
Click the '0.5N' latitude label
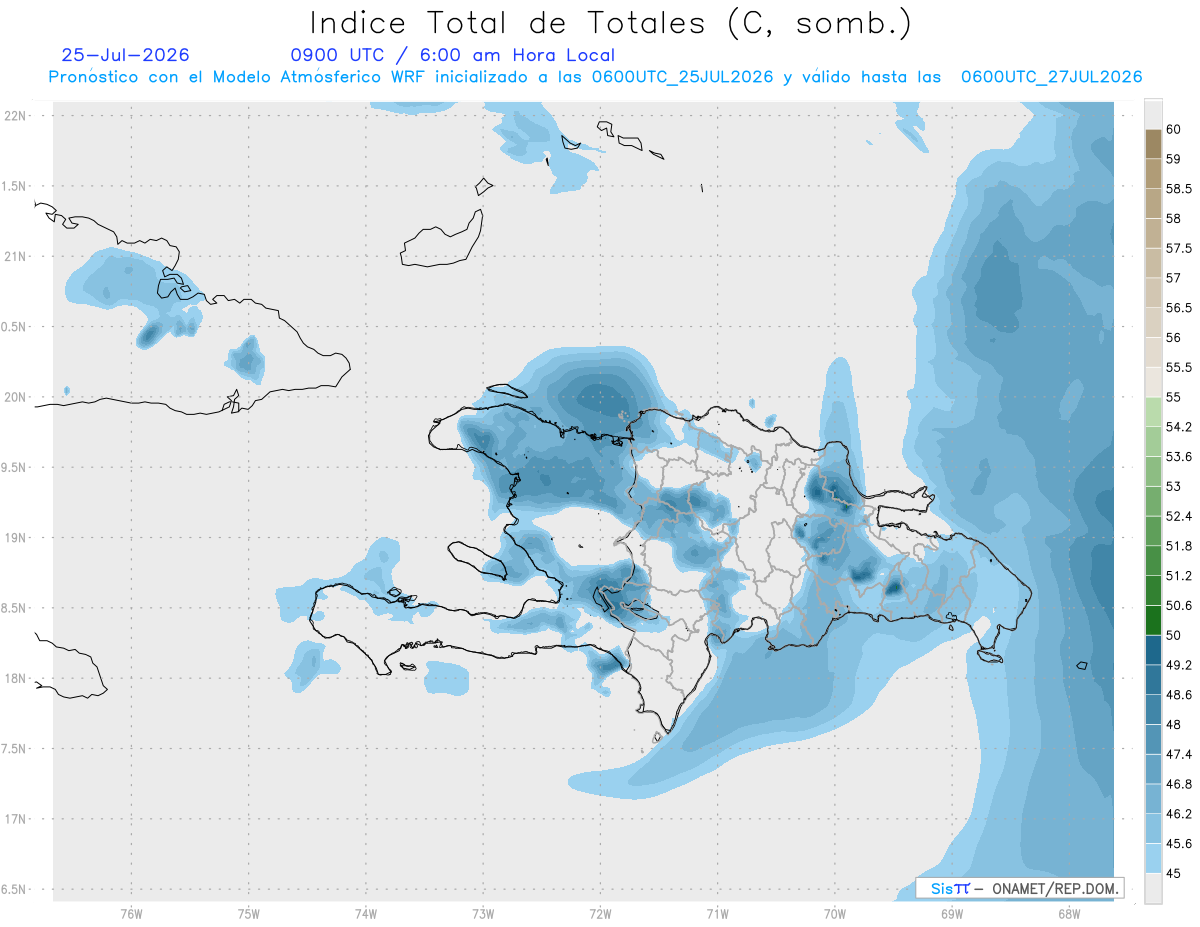click(x=15, y=327)
